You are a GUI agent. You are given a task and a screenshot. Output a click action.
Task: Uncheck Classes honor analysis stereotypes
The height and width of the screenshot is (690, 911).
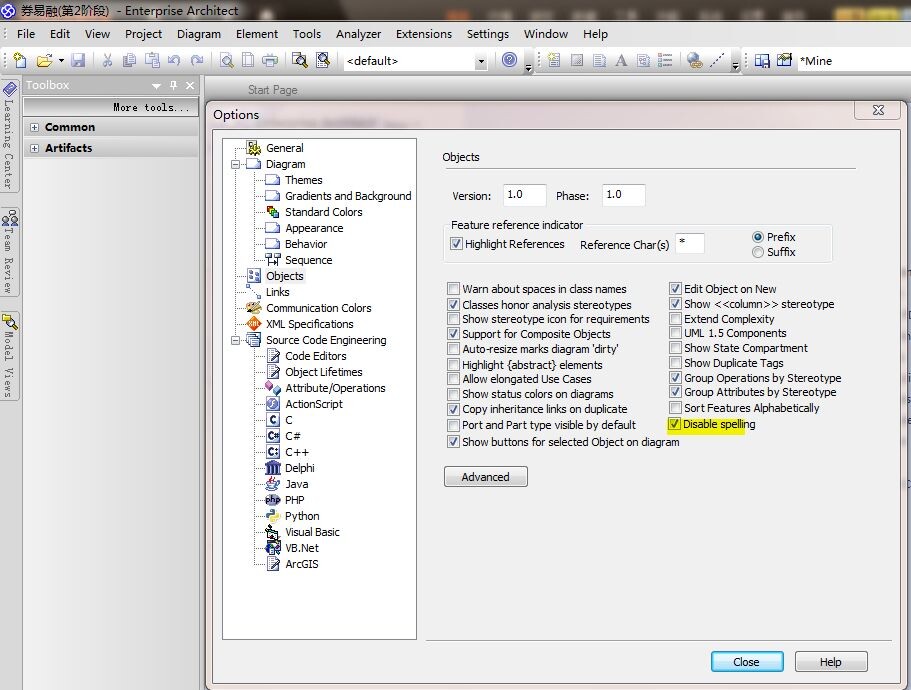[x=454, y=304]
